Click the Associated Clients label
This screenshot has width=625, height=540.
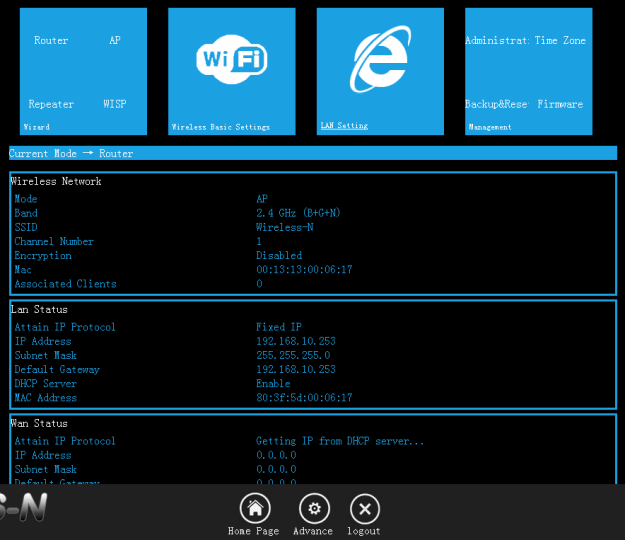(65, 284)
